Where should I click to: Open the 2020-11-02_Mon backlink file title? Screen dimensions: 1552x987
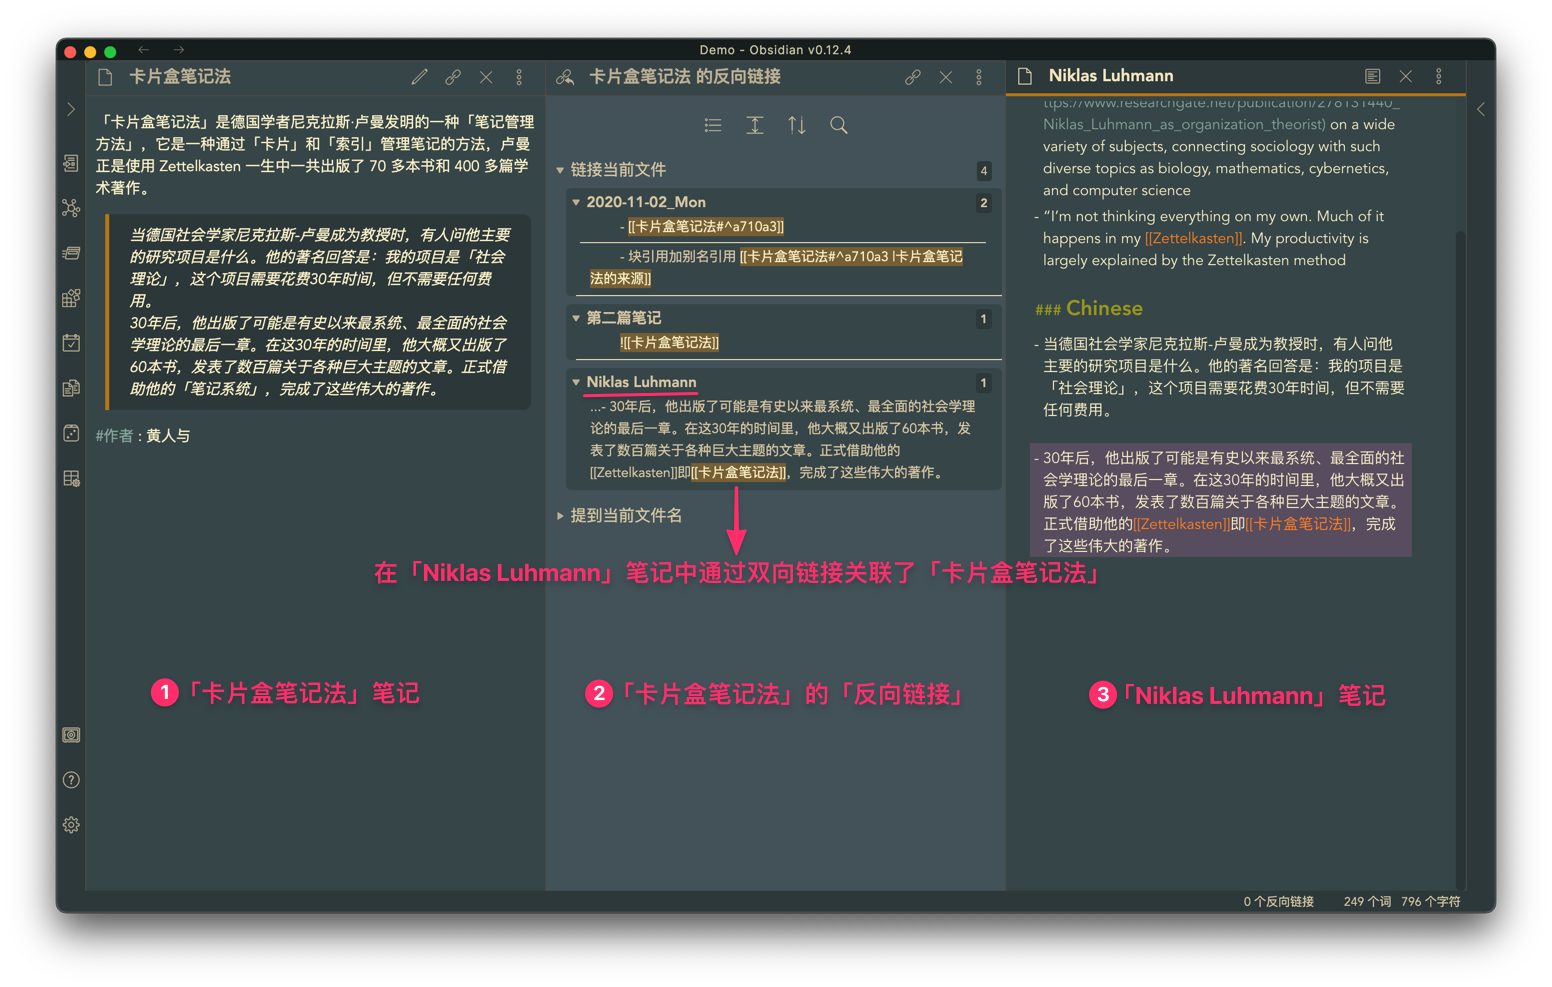coord(646,202)
